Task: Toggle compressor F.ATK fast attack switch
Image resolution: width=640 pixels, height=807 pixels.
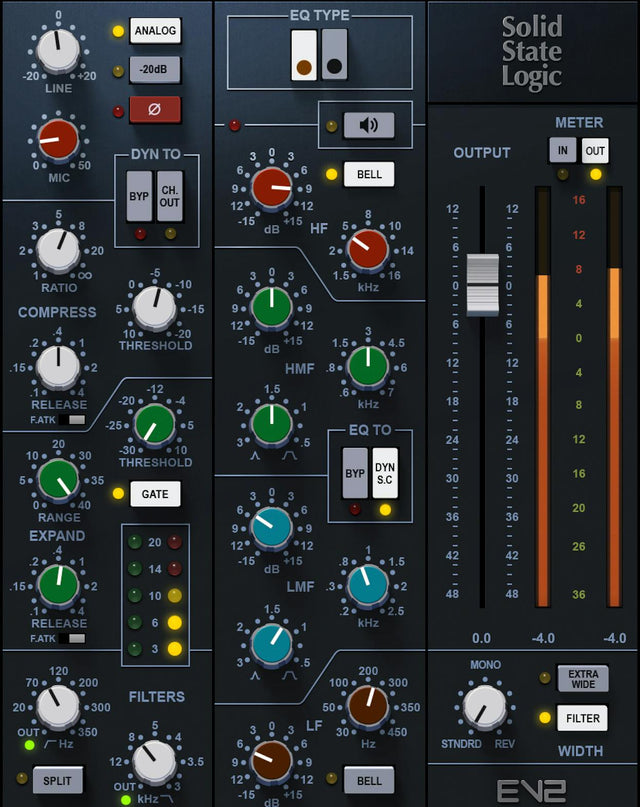Action: click(71, 420)
